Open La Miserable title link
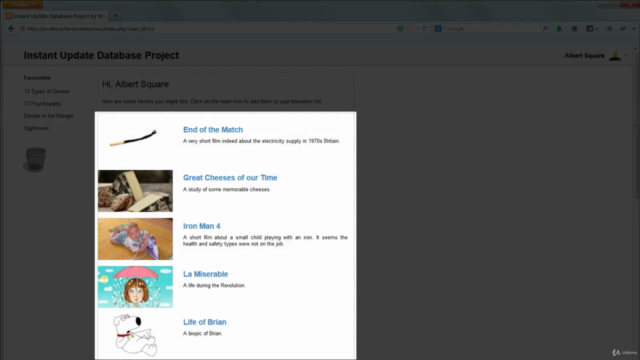The image size is (640, 360). click(205, 274)
